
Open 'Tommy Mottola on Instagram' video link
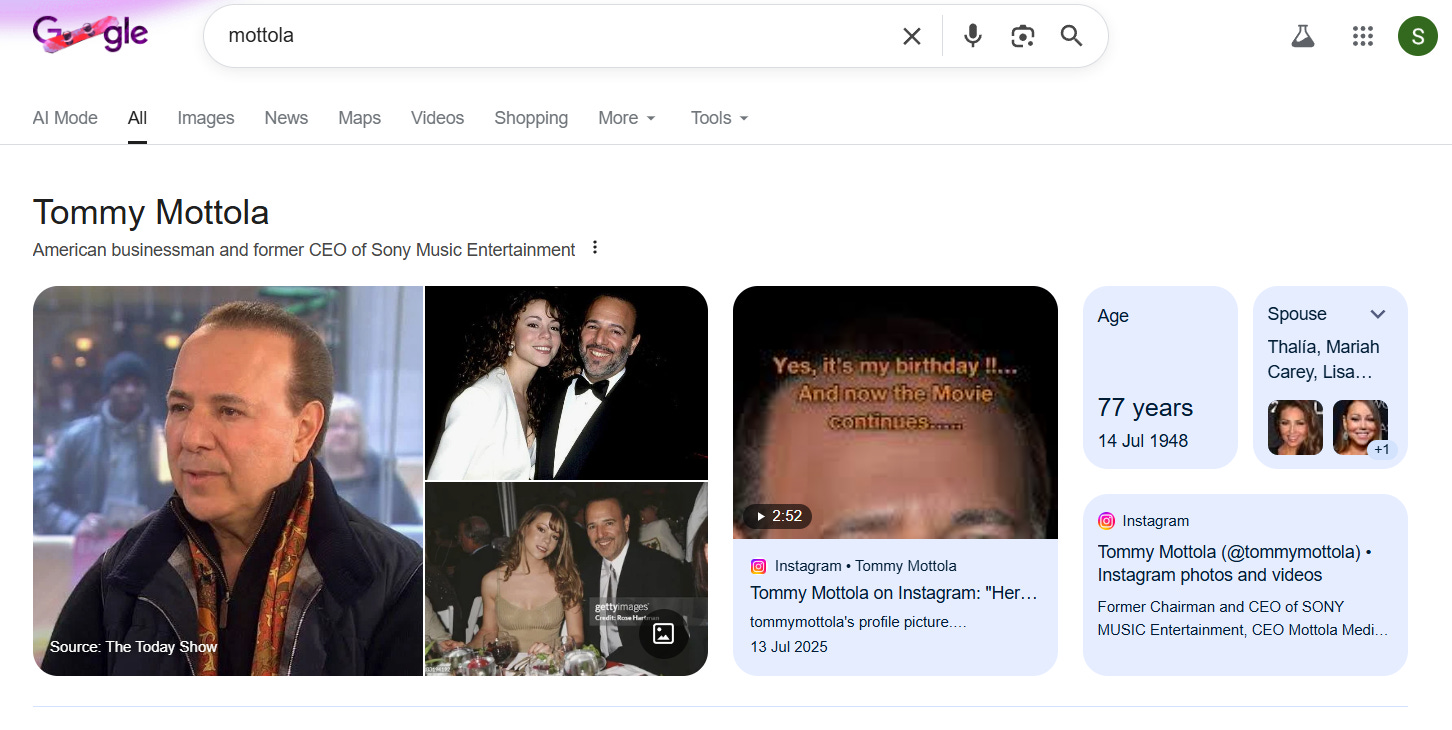coord(894,593)
